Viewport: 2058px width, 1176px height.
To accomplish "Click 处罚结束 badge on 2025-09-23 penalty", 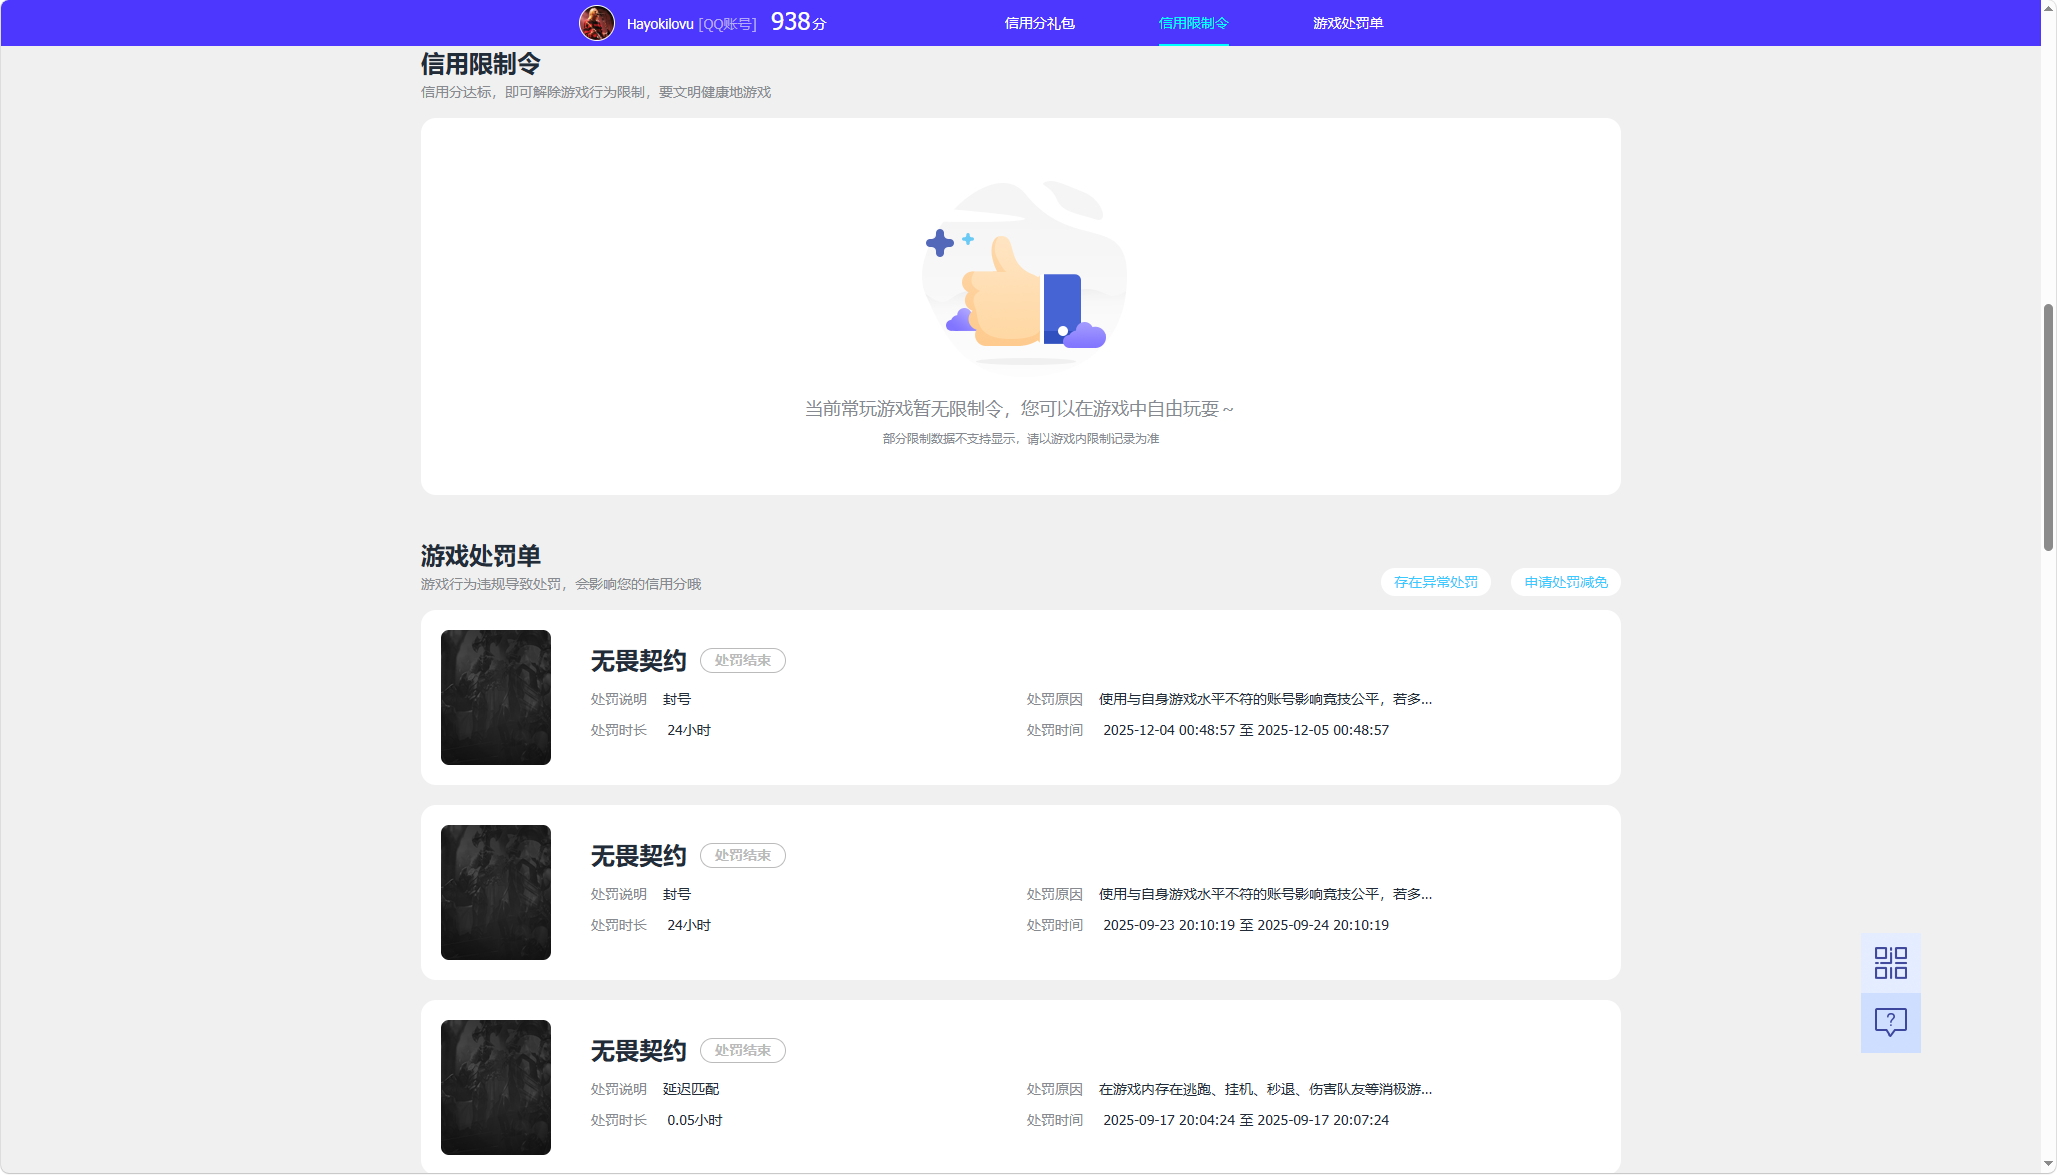I will 743,855.
